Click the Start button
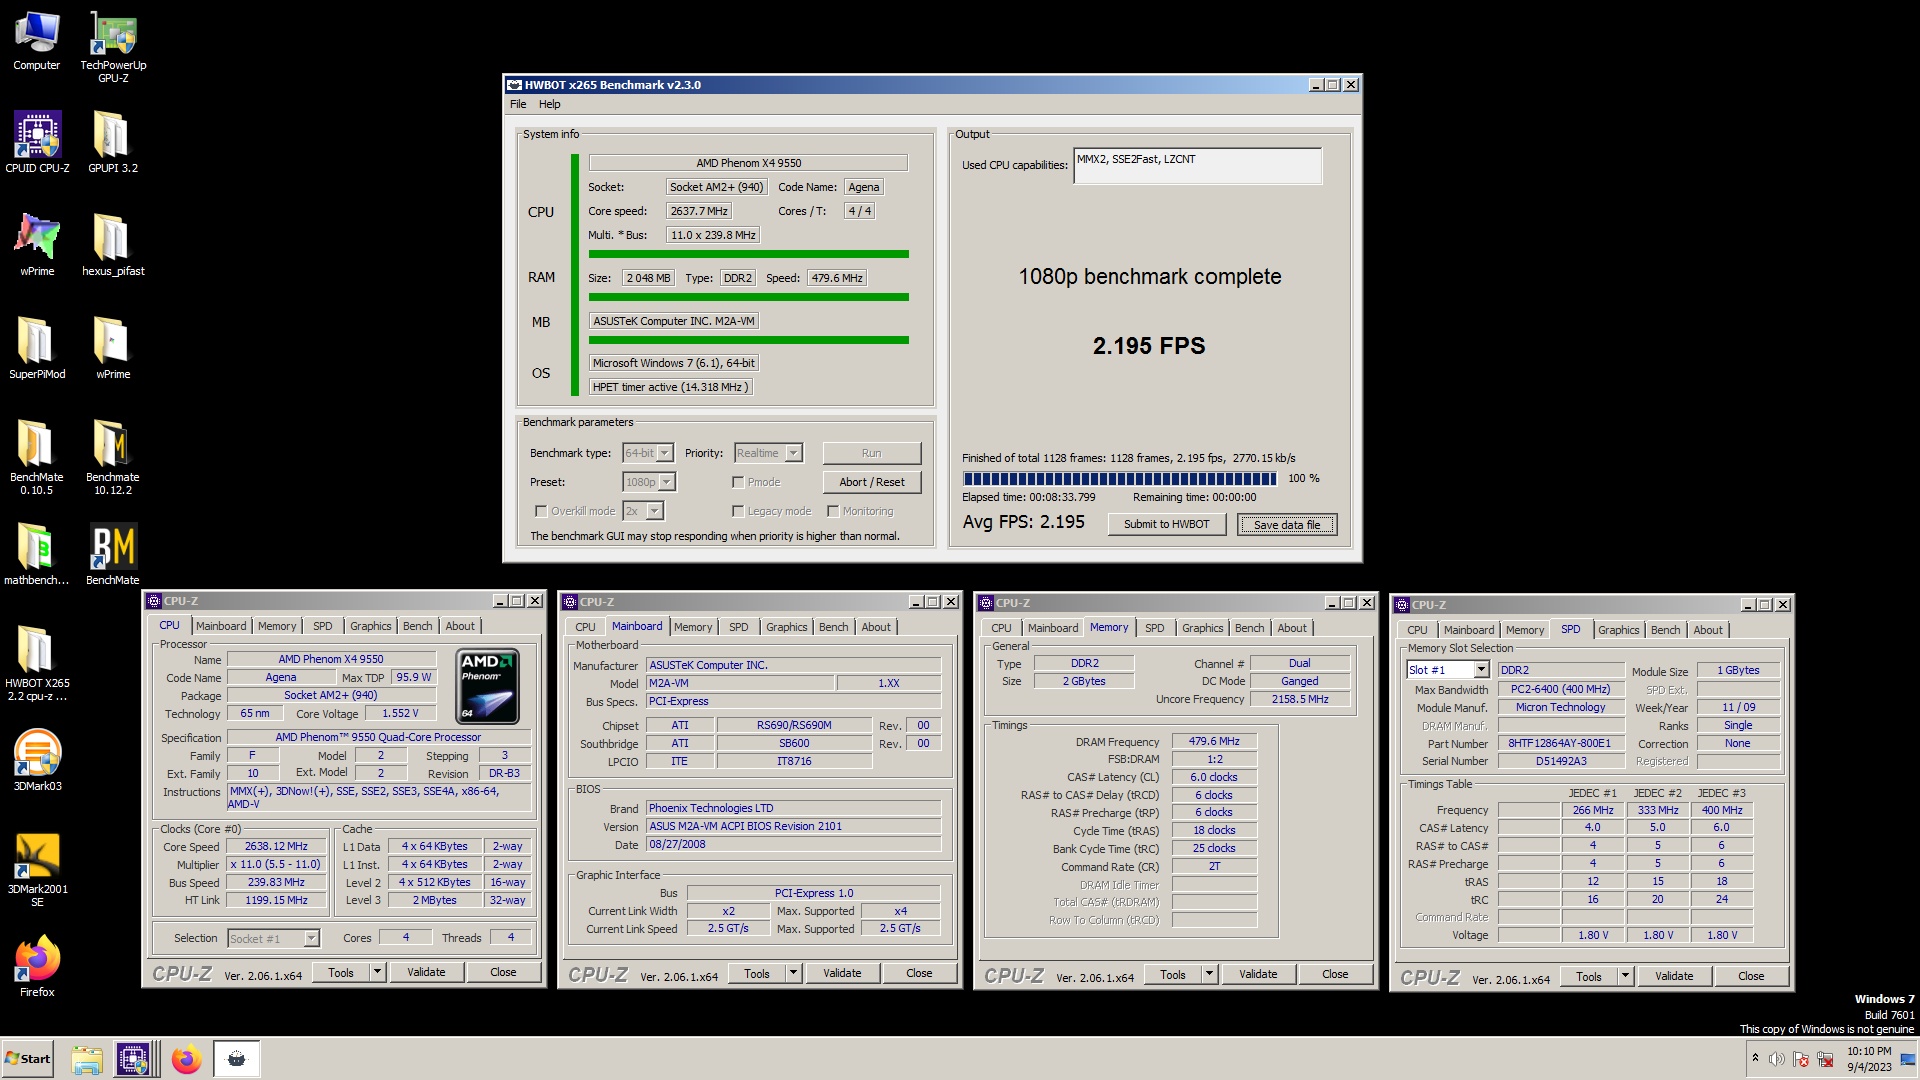This screenshot has width=1920, height=1080. (x=28, y=1059)
